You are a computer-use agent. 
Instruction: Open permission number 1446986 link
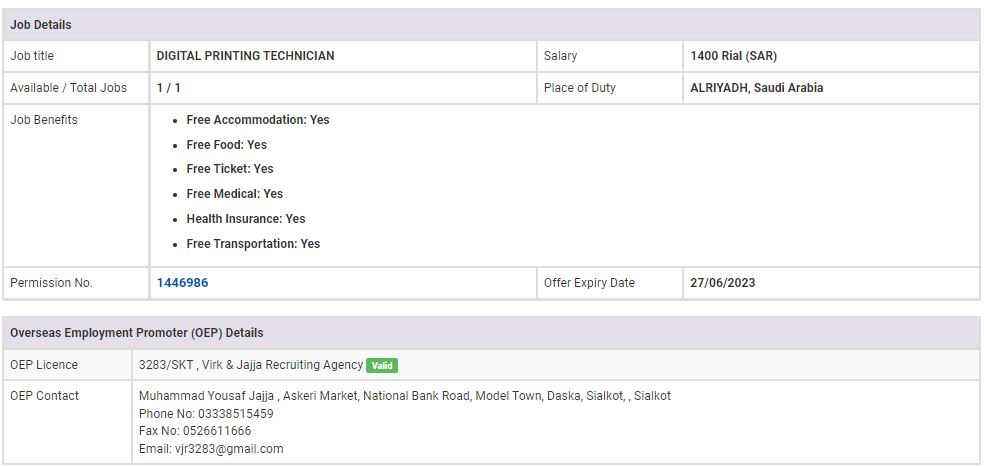(182, 283)
